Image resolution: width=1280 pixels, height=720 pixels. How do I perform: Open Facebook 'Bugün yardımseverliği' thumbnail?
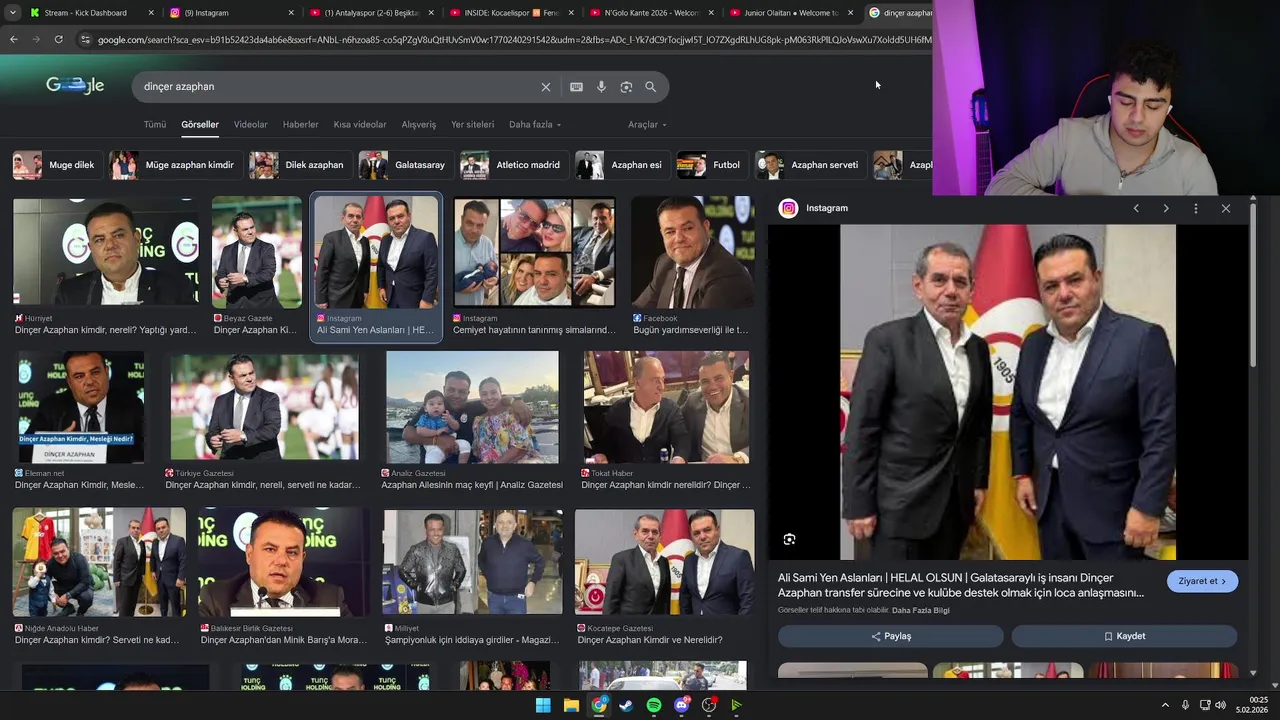click(693, 252)
